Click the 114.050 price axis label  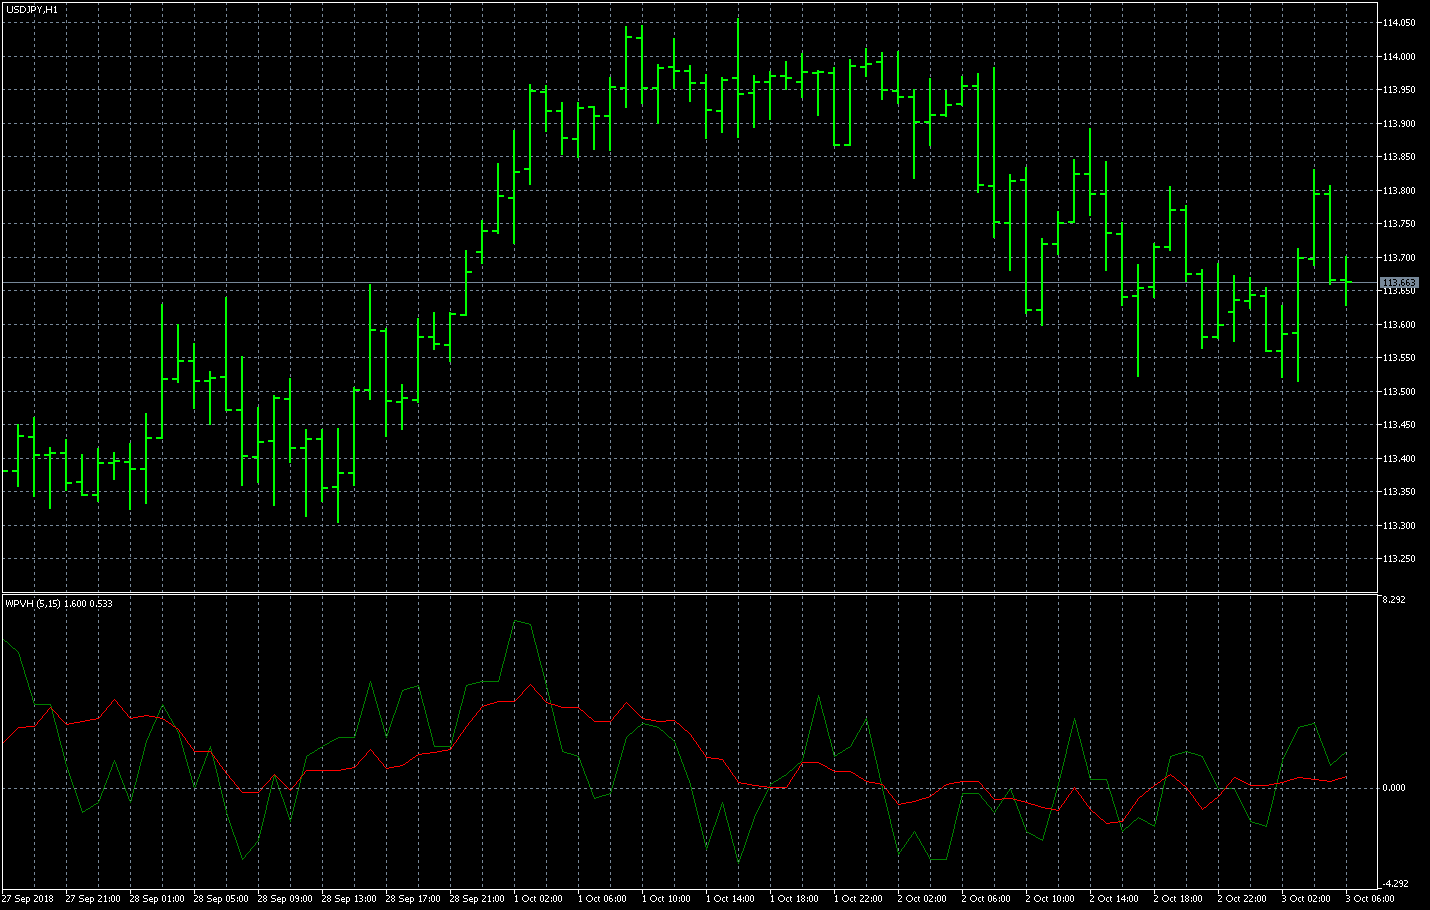(1399, 23)
